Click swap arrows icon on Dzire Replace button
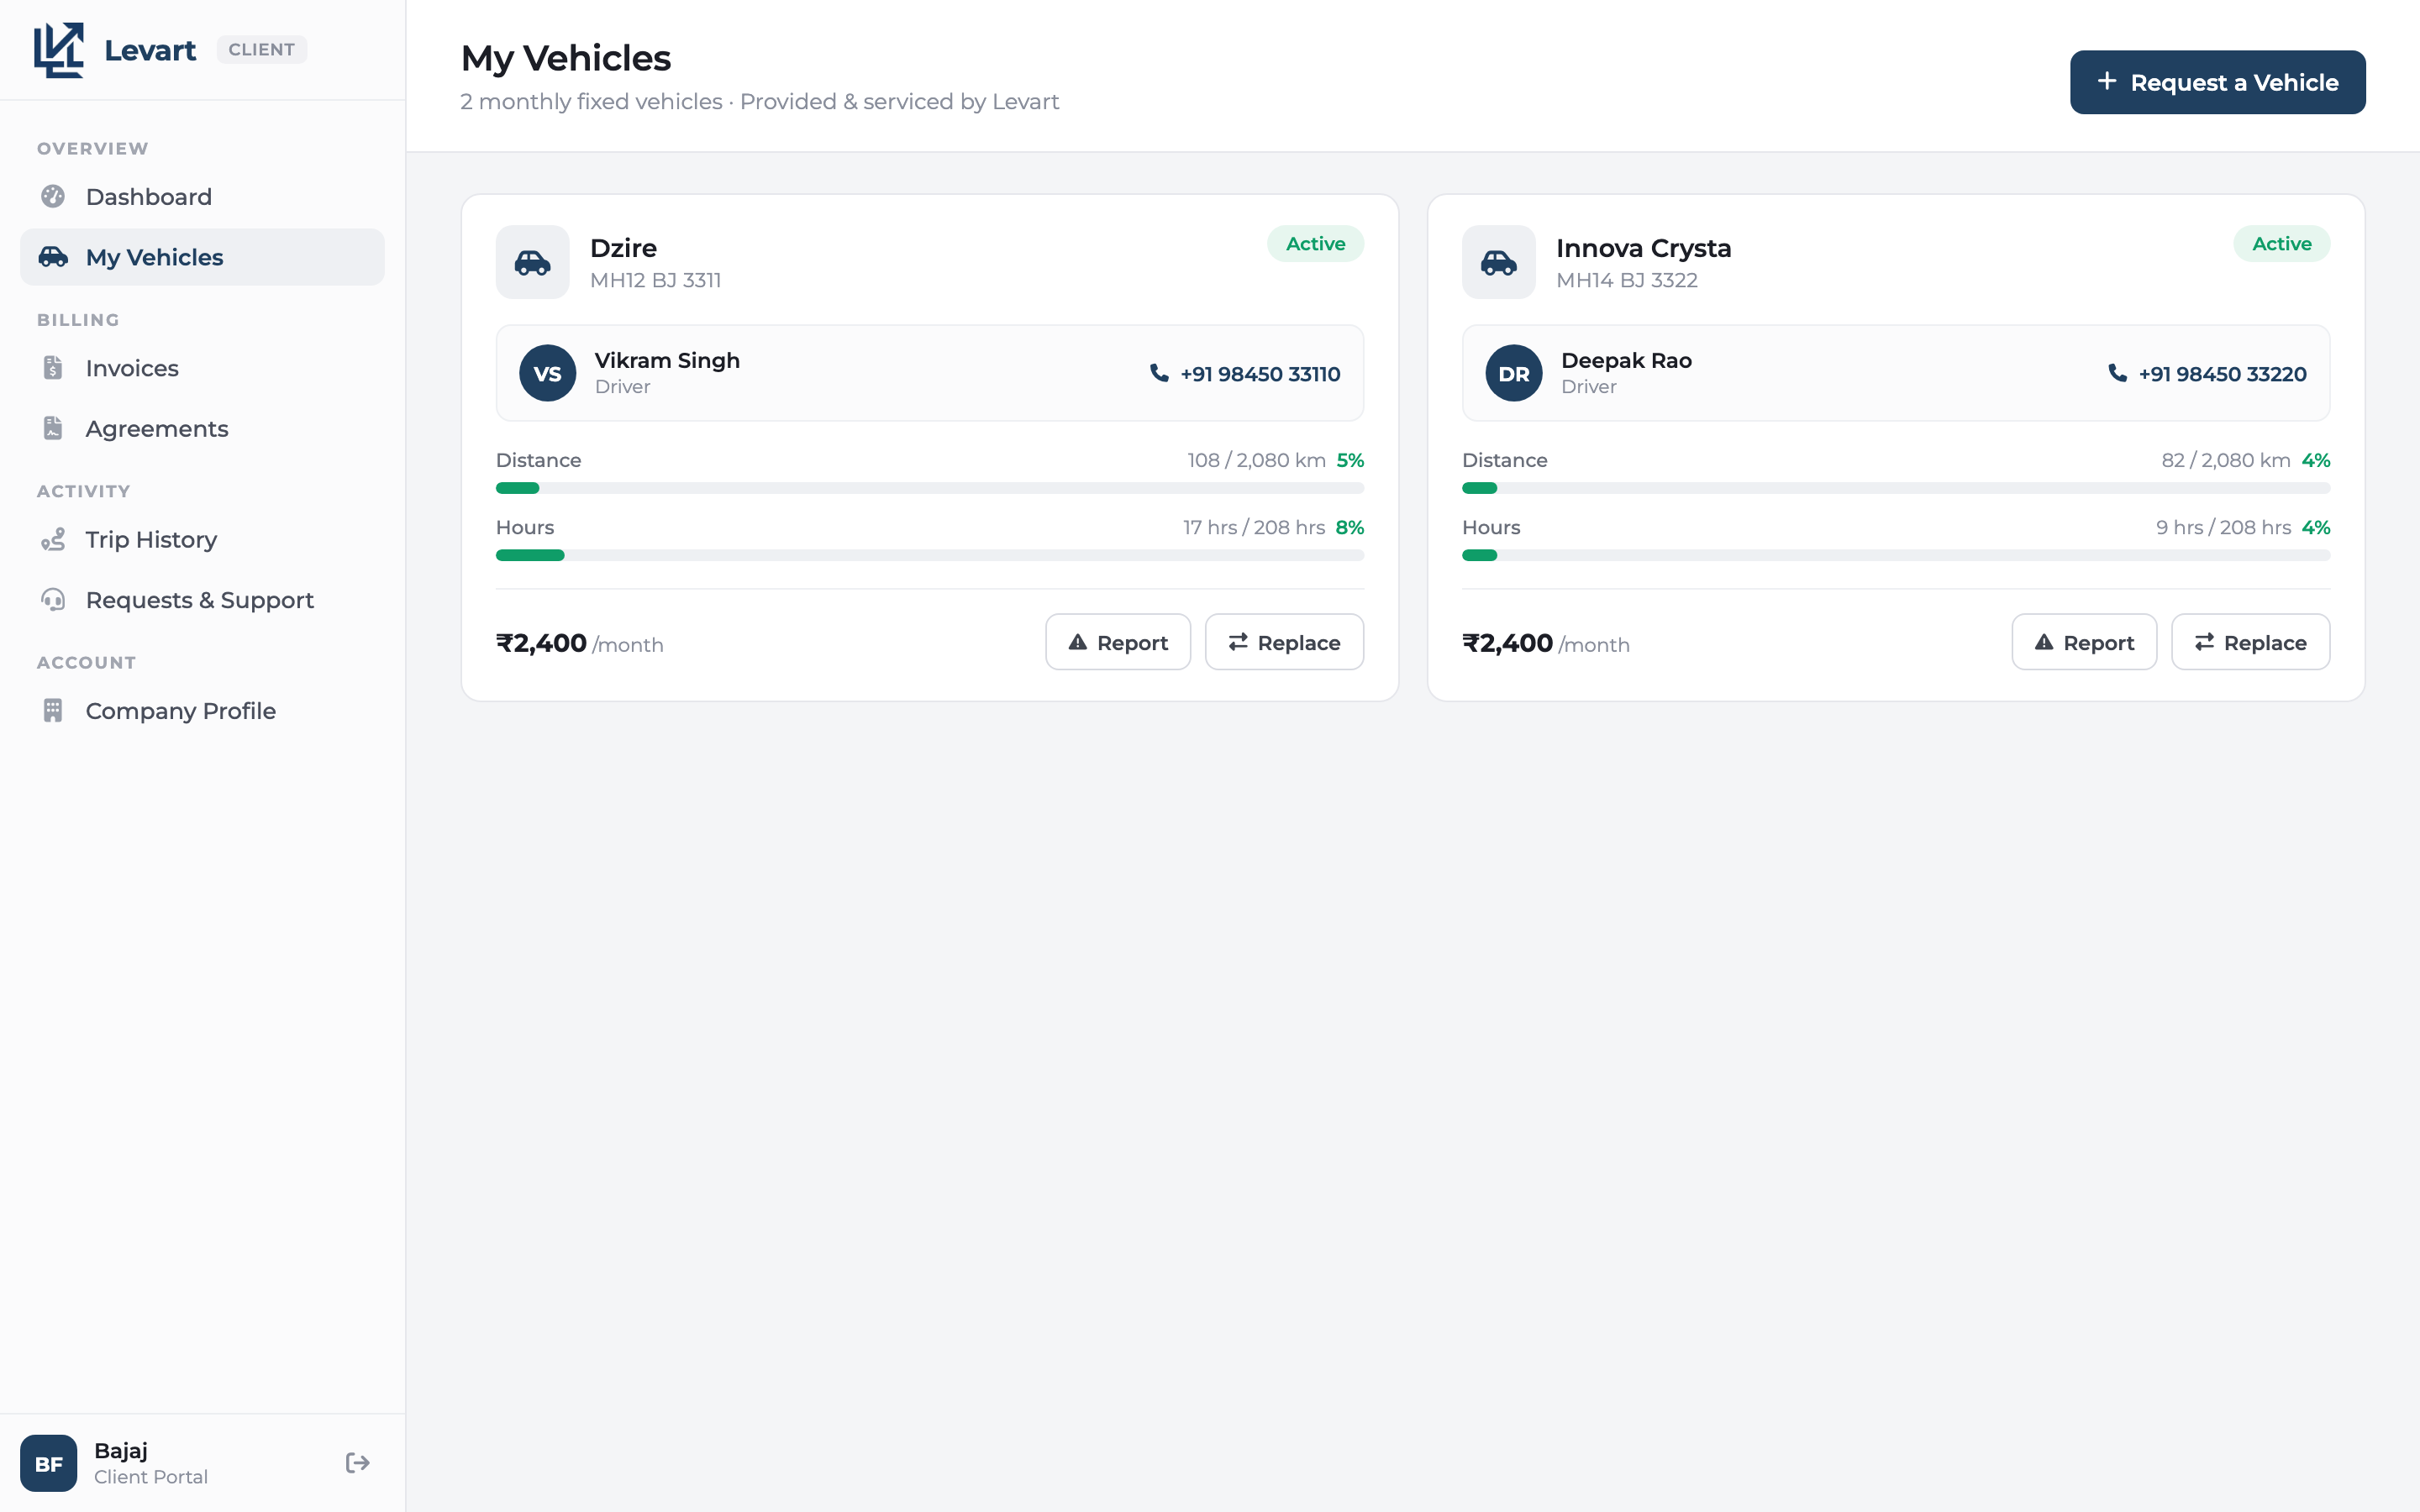The image size is (2420, 1512). pyautogui.click(x=1238, y=642)
